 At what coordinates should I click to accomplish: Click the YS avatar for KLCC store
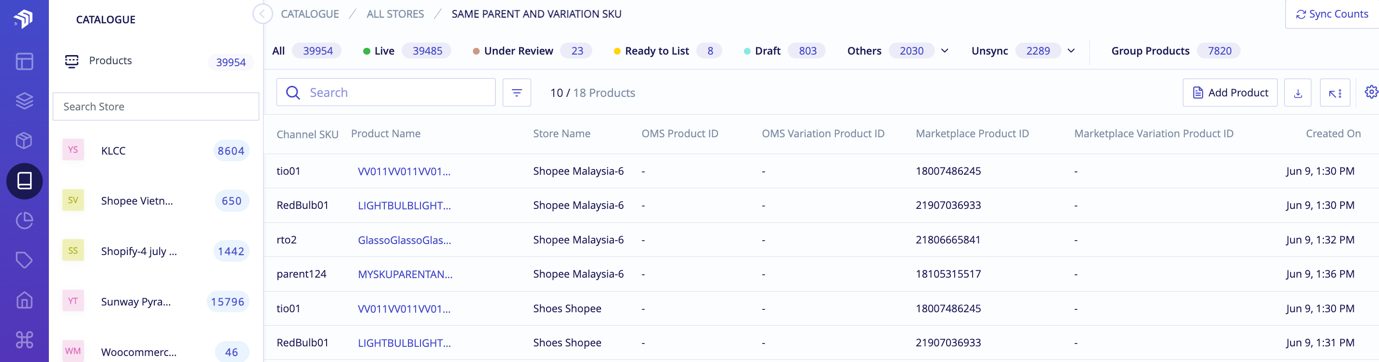[x=73, y=150]
